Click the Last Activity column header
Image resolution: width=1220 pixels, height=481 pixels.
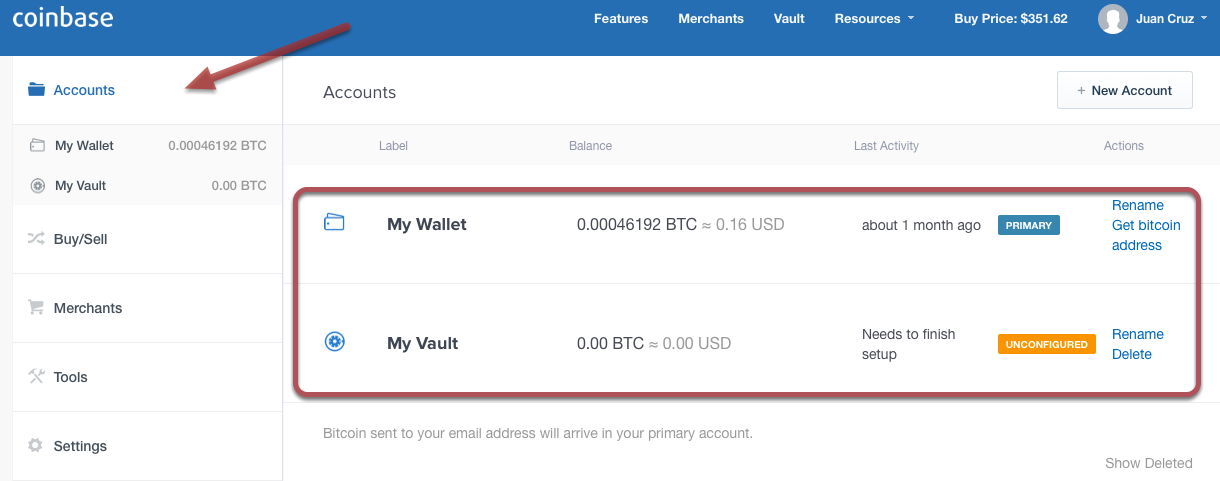point(886,145)
